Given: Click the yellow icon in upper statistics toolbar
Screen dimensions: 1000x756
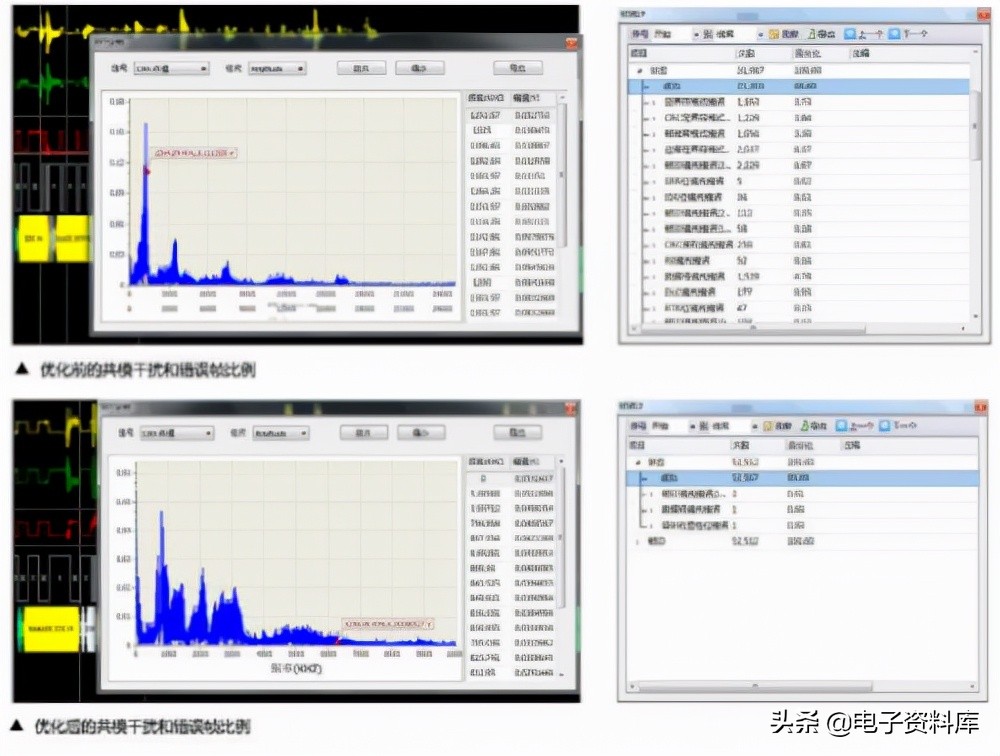Looking at the screenshot, I should click(774, 34).
